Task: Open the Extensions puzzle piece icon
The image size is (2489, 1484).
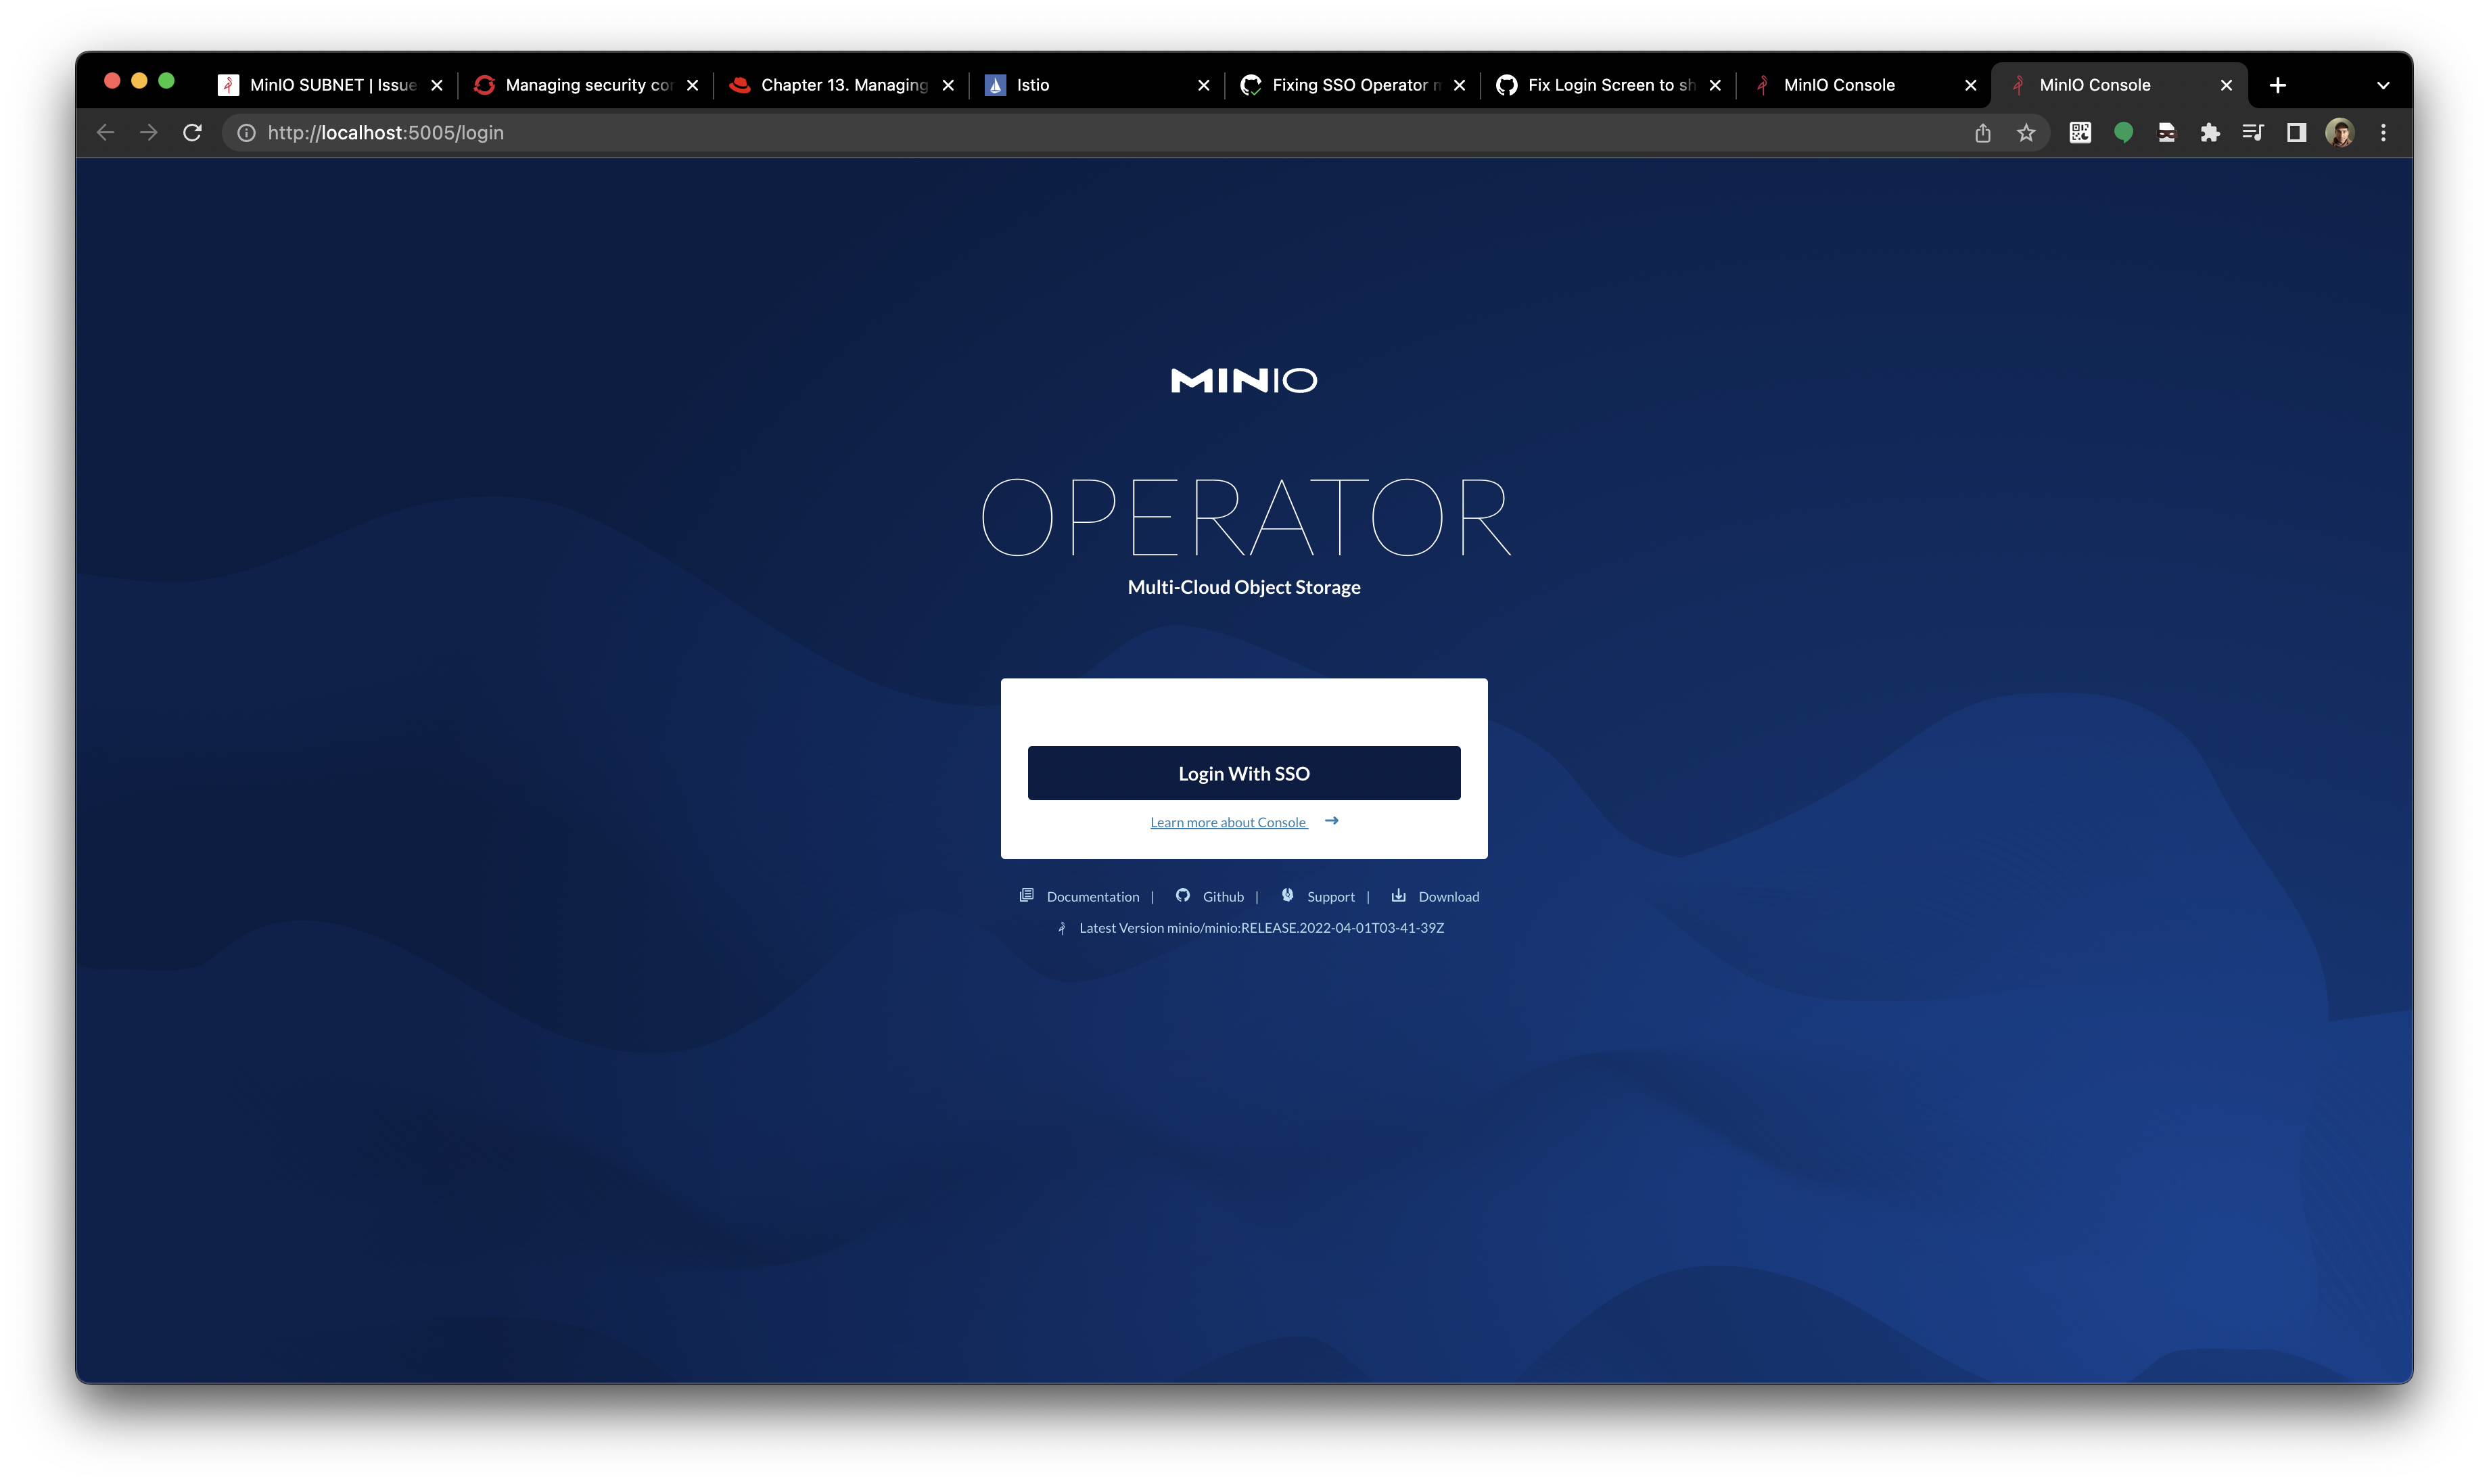Action: click(x=2210, y=133)
